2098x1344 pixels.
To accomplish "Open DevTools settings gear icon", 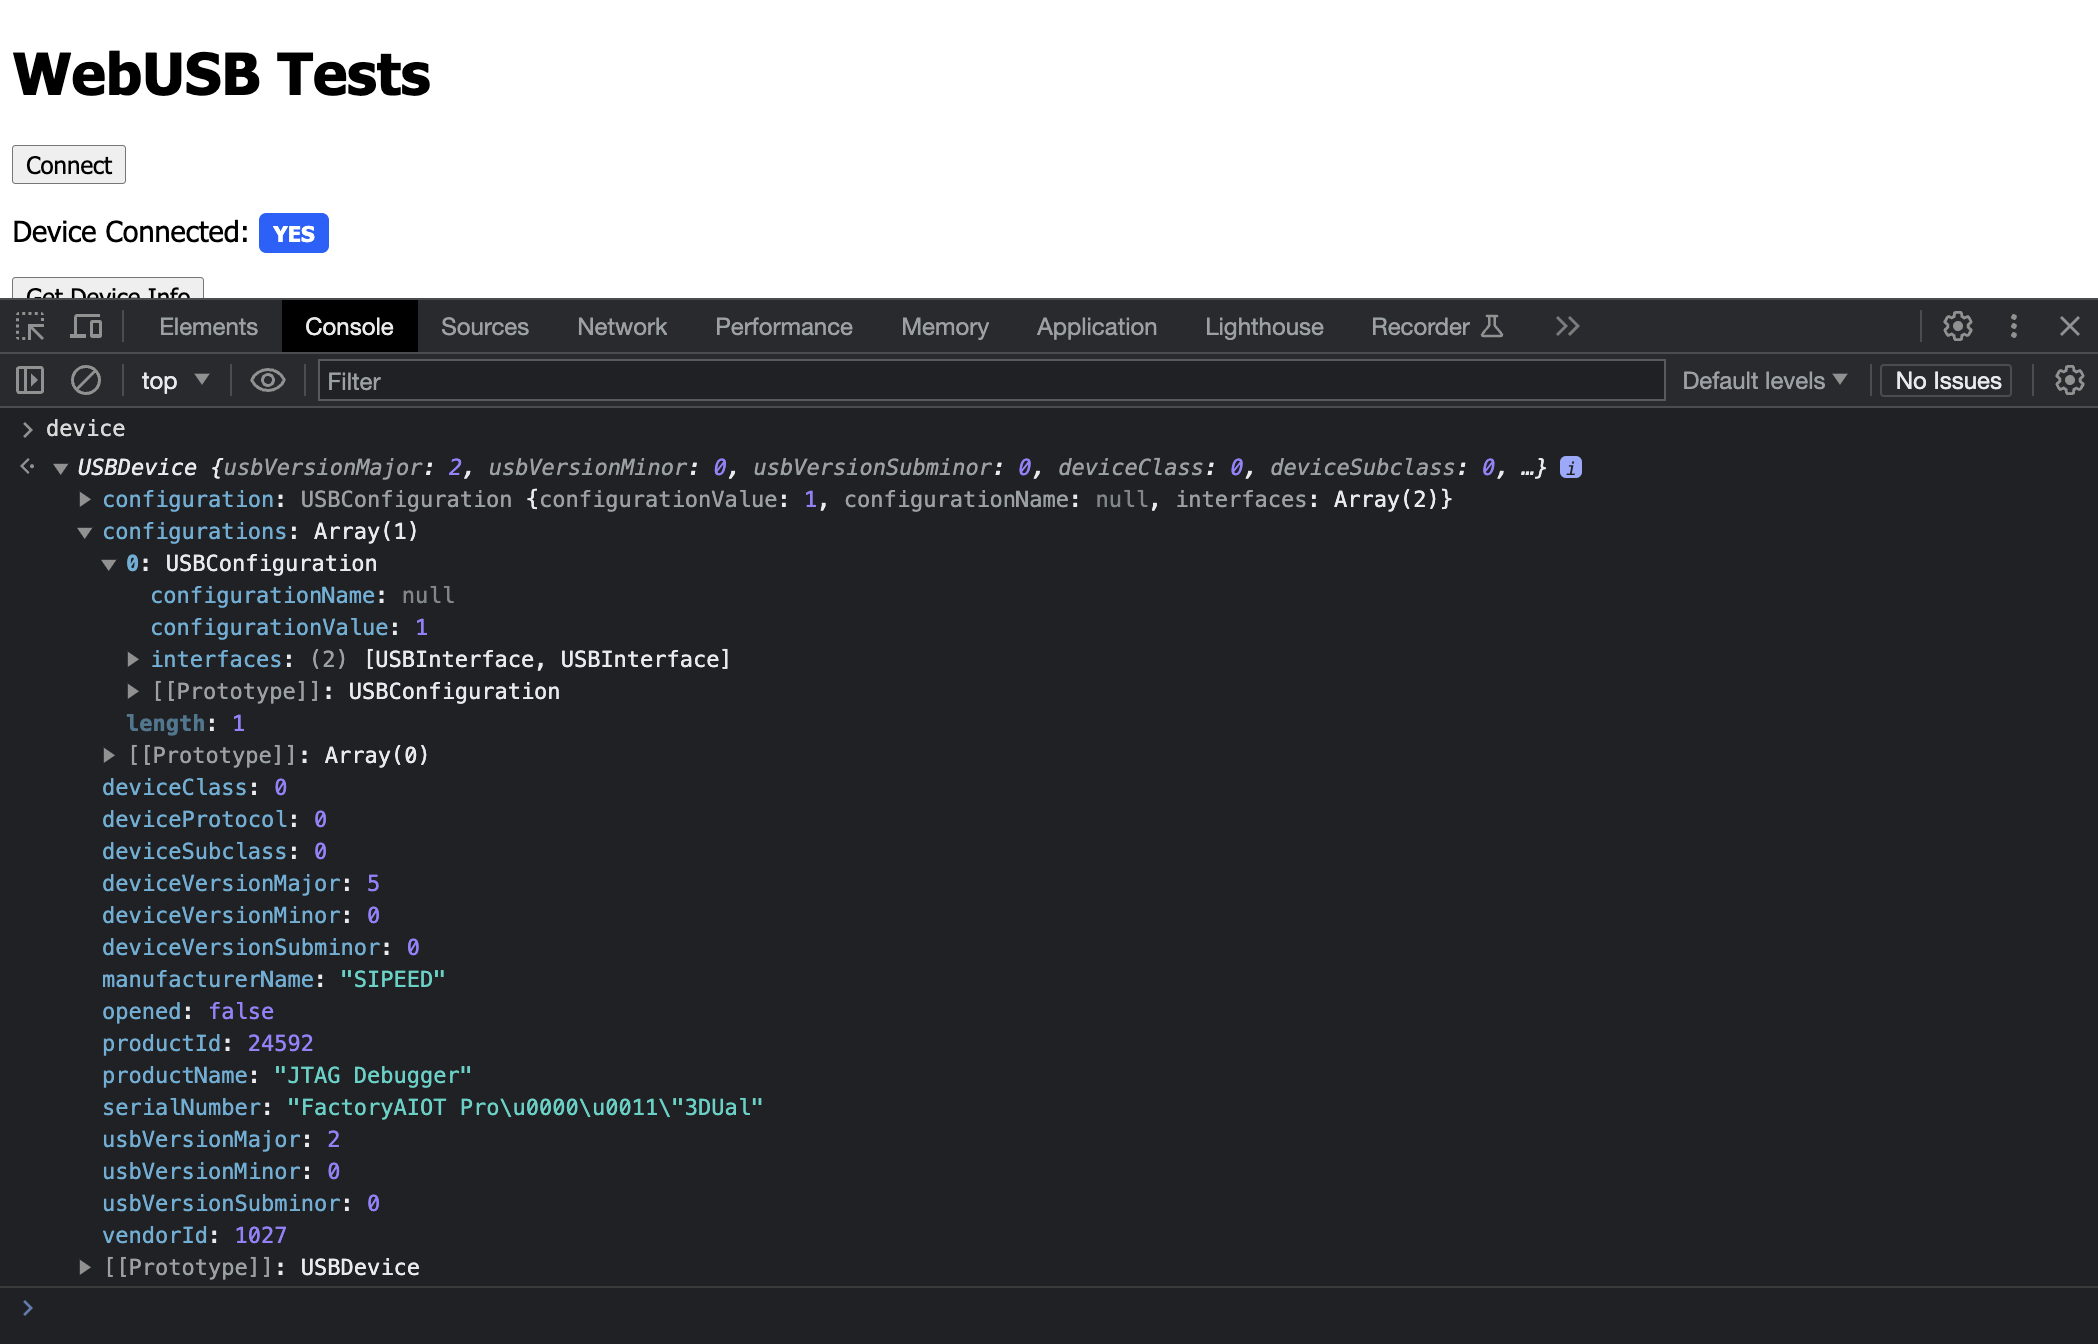I will click(1957, 327).
